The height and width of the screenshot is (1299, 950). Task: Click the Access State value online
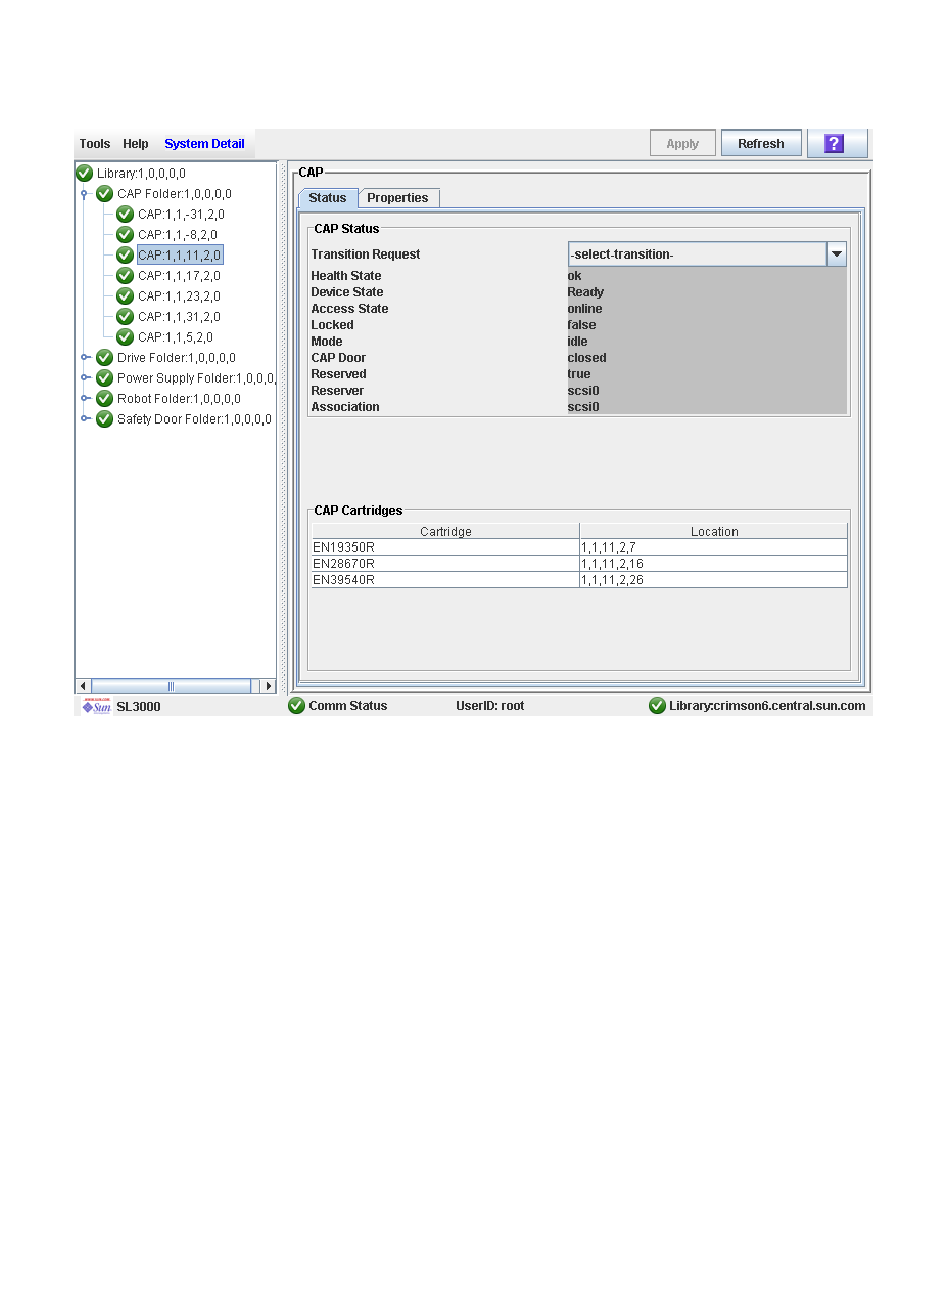pyautogui.click(x=585, y=309)
